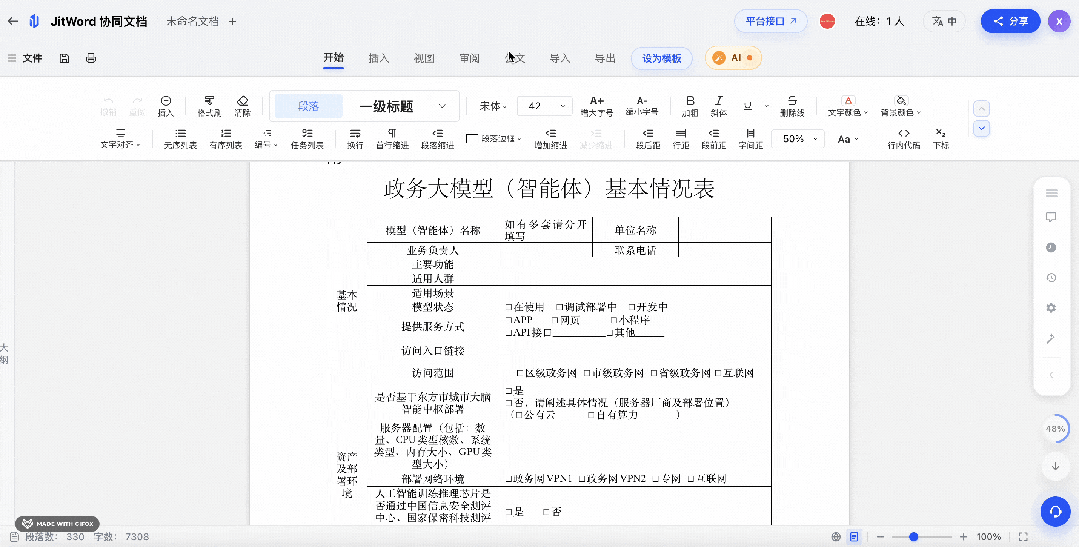Image resolution: width=1079 pixels, height=547 pixels.
Task: Click the zoom slider in status bar
Action: 921,537
